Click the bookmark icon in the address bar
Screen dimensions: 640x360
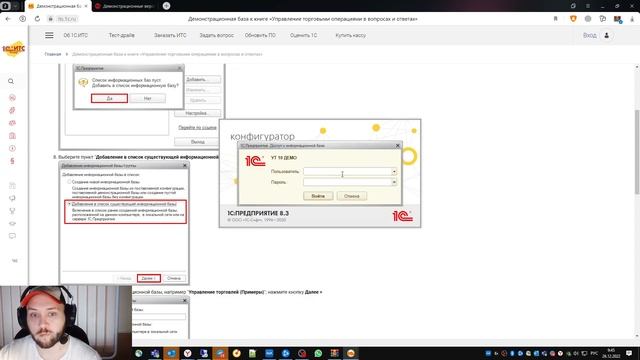556,19
